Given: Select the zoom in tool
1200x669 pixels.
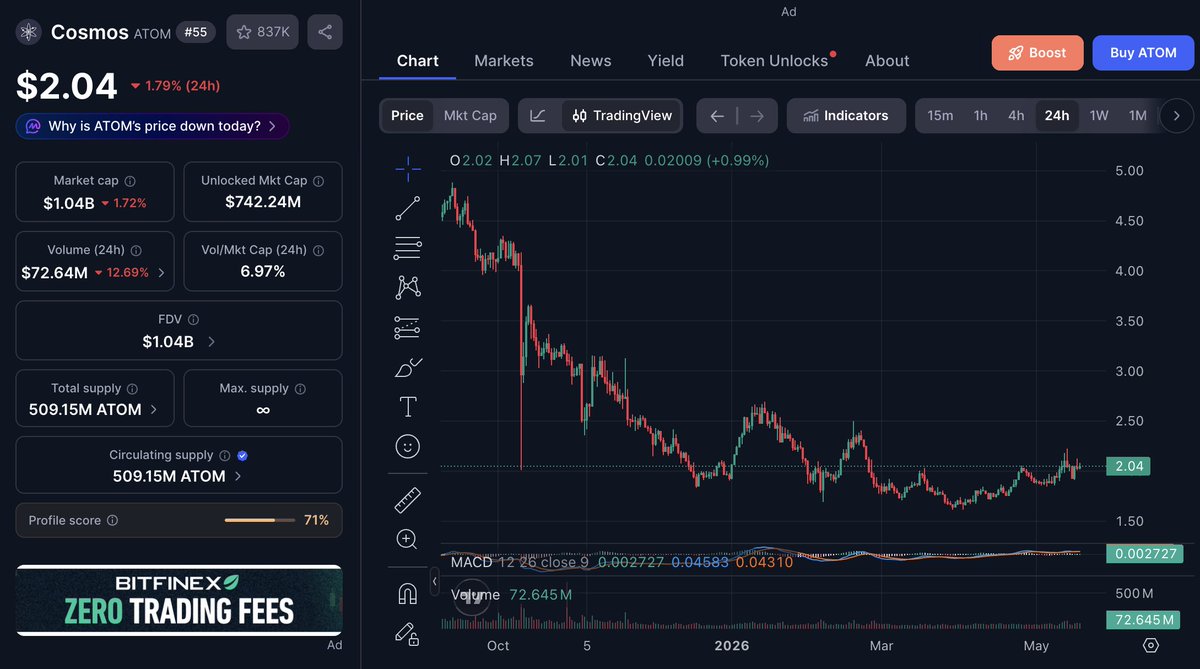Looking at the screenshot, I should [x=407, y=539].
